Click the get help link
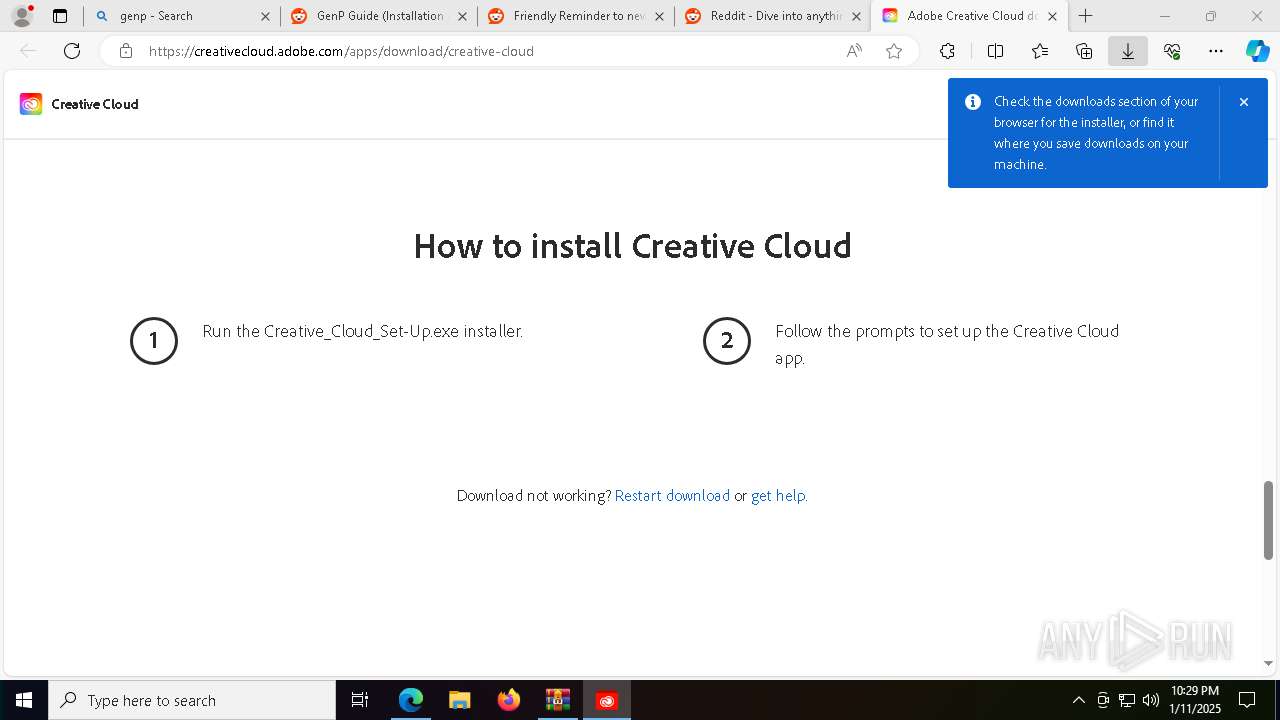Image resolution: width=1280 pixels, height=720 pixels. 778,496
